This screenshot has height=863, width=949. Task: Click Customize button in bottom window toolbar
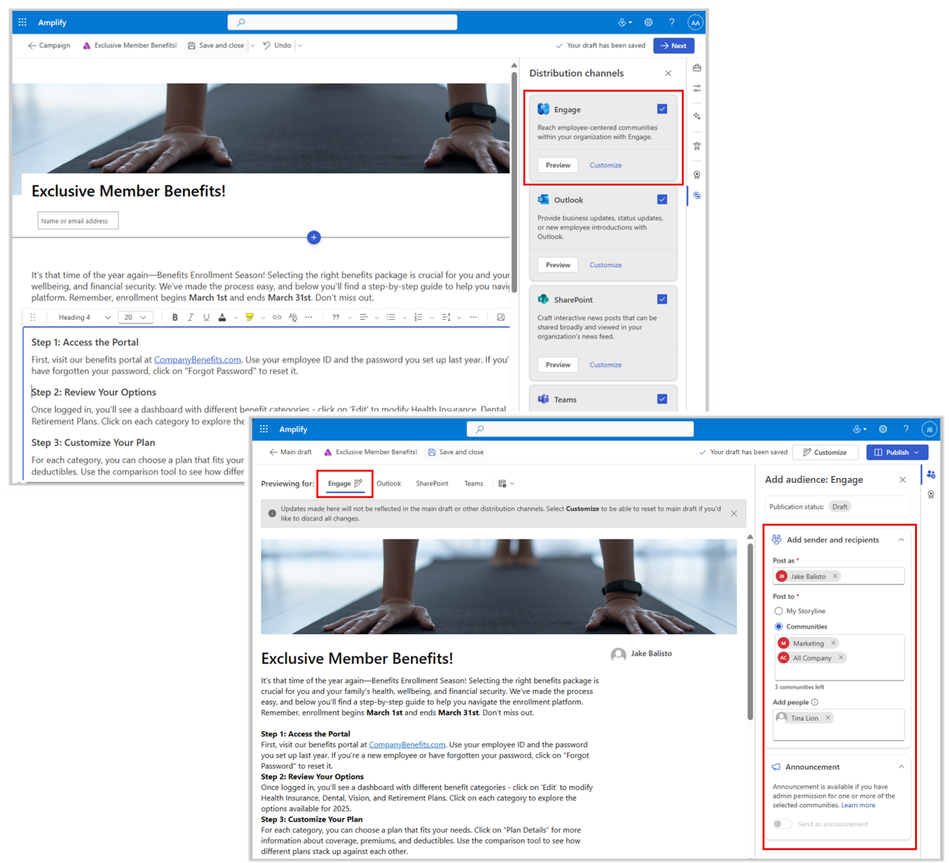tap(825, 452)
